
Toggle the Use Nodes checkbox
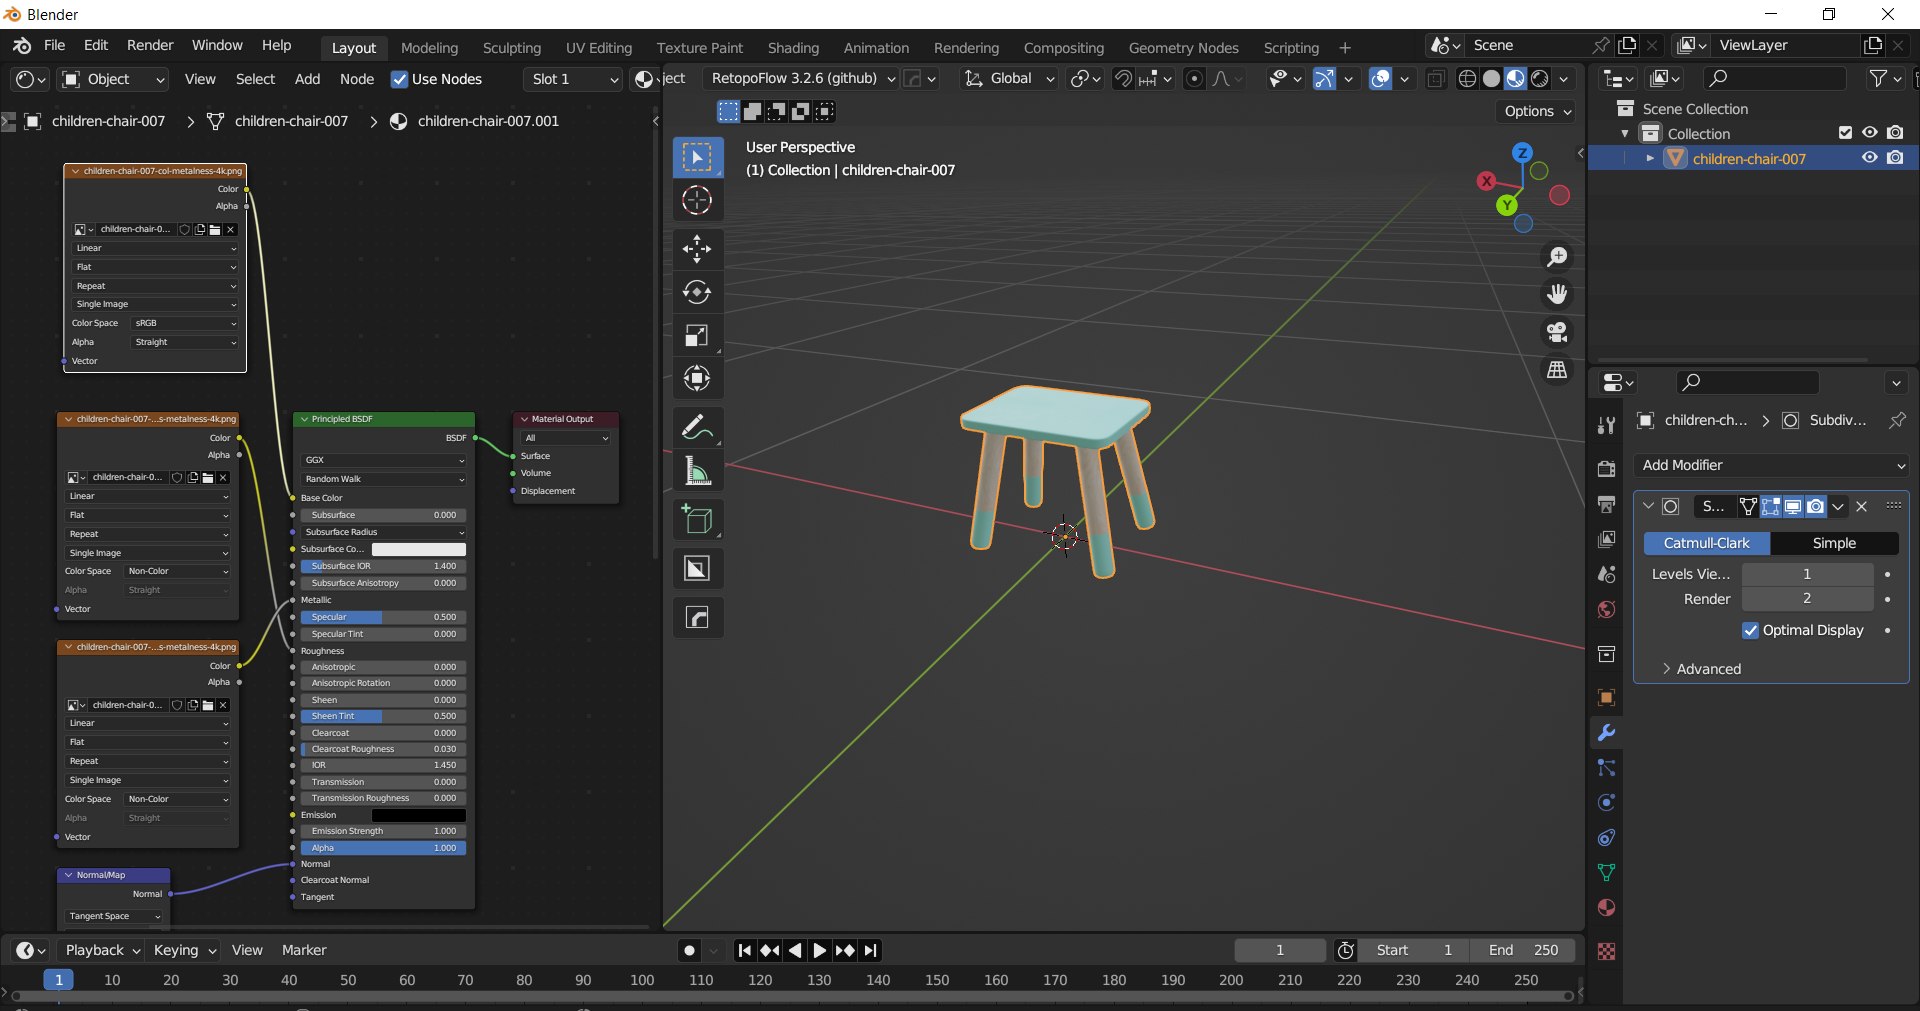tap(399, 79)
